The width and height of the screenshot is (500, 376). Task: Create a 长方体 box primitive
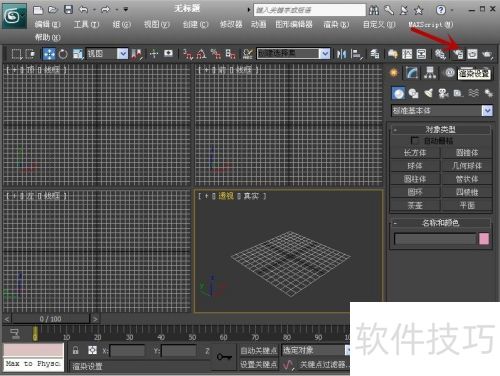pyautogui.click(x=415, y=153)
